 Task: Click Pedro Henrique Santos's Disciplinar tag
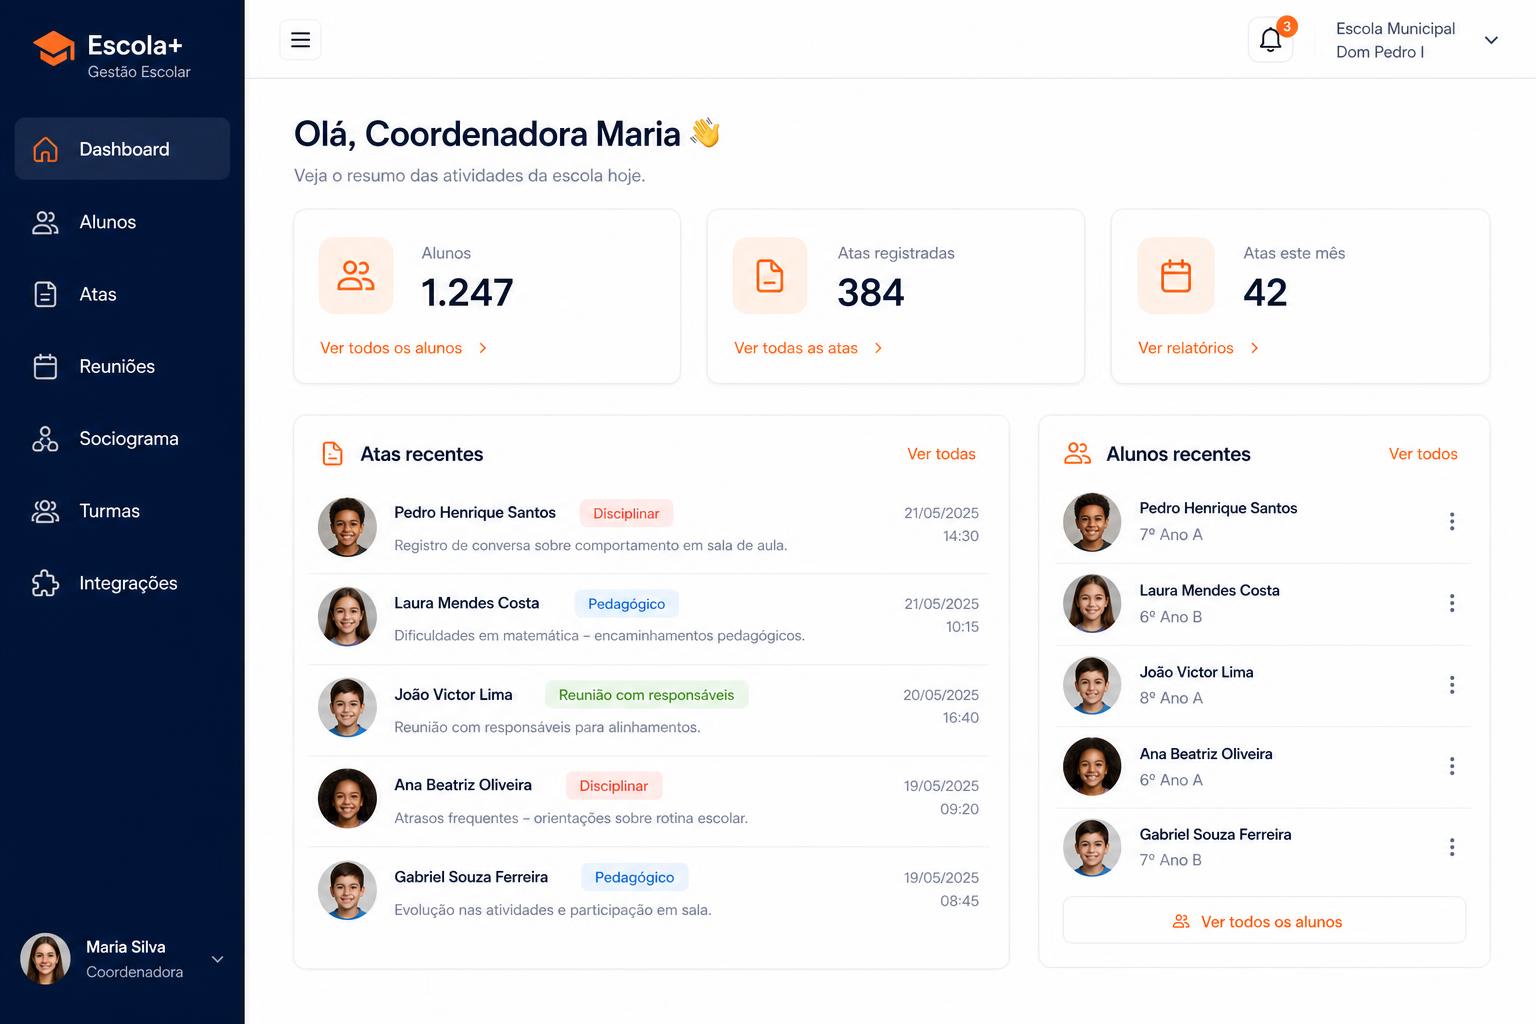[626, 513]
